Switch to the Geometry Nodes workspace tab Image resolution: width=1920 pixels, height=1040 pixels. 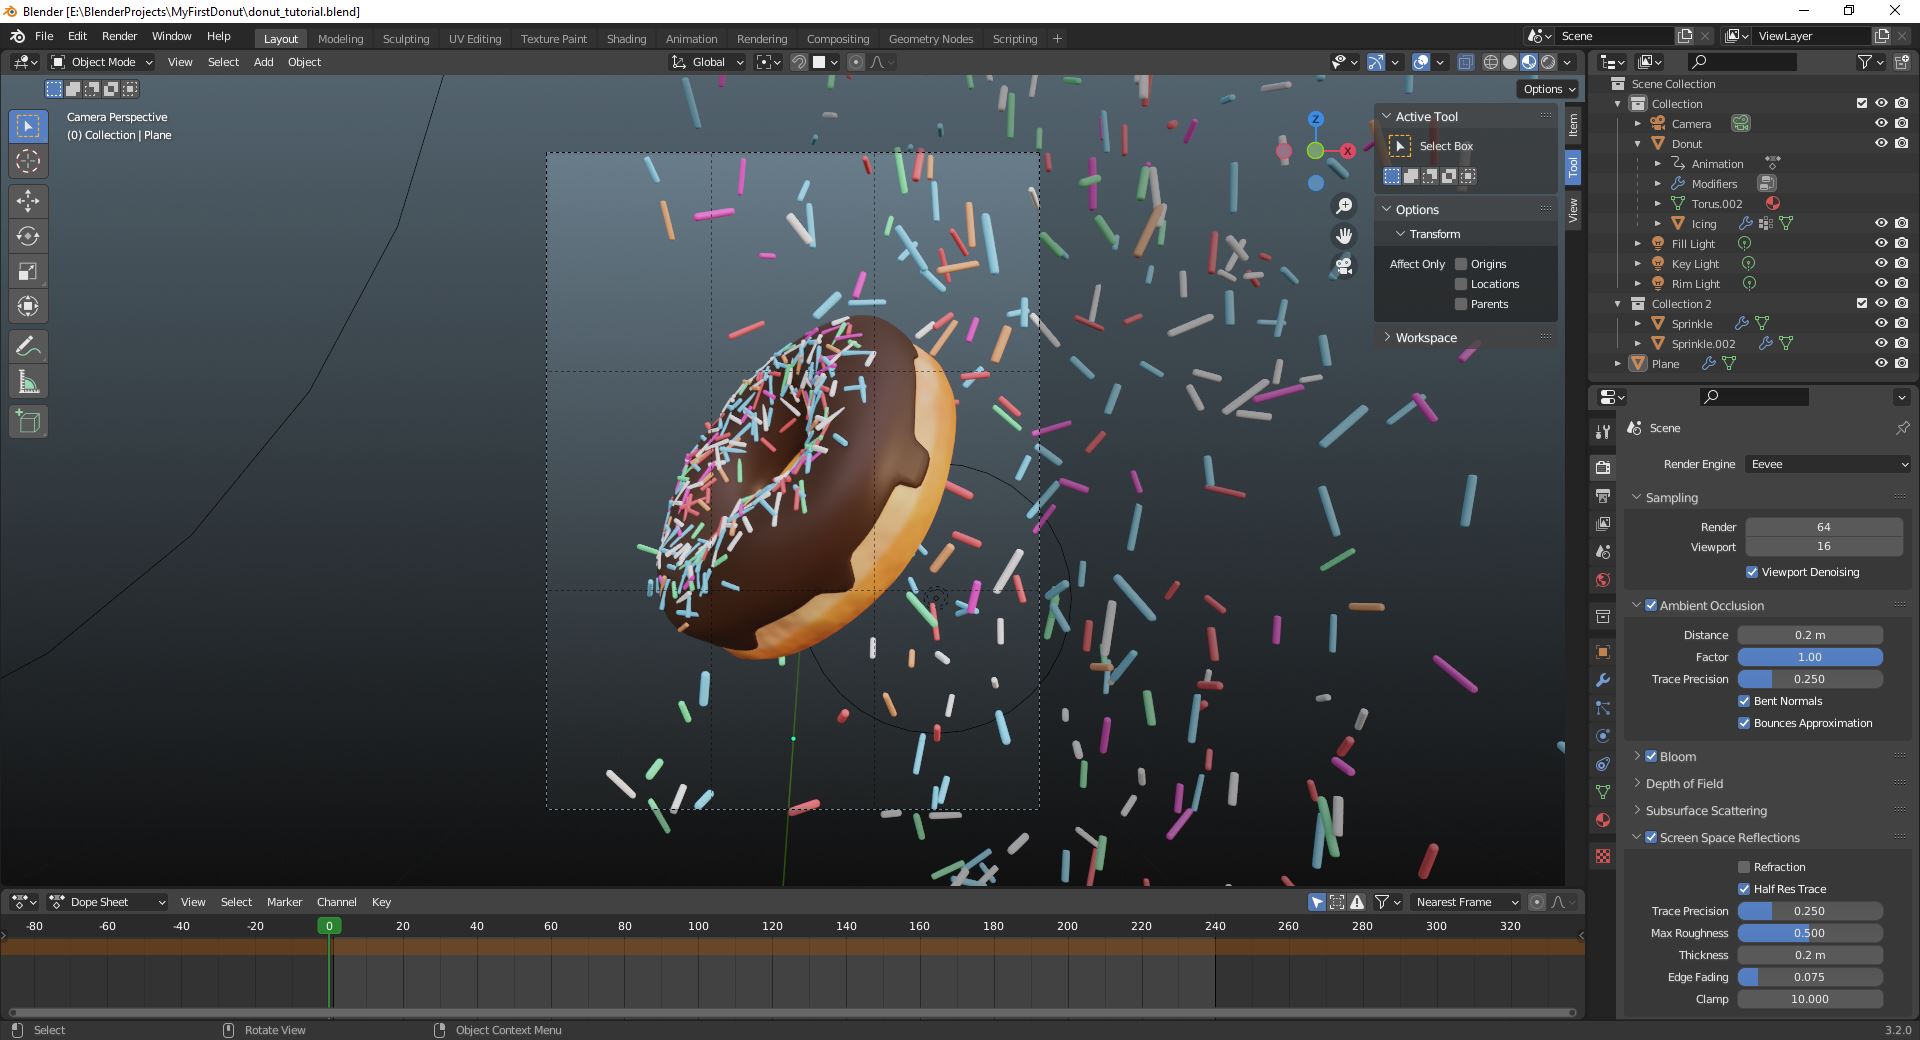[931, 39]
